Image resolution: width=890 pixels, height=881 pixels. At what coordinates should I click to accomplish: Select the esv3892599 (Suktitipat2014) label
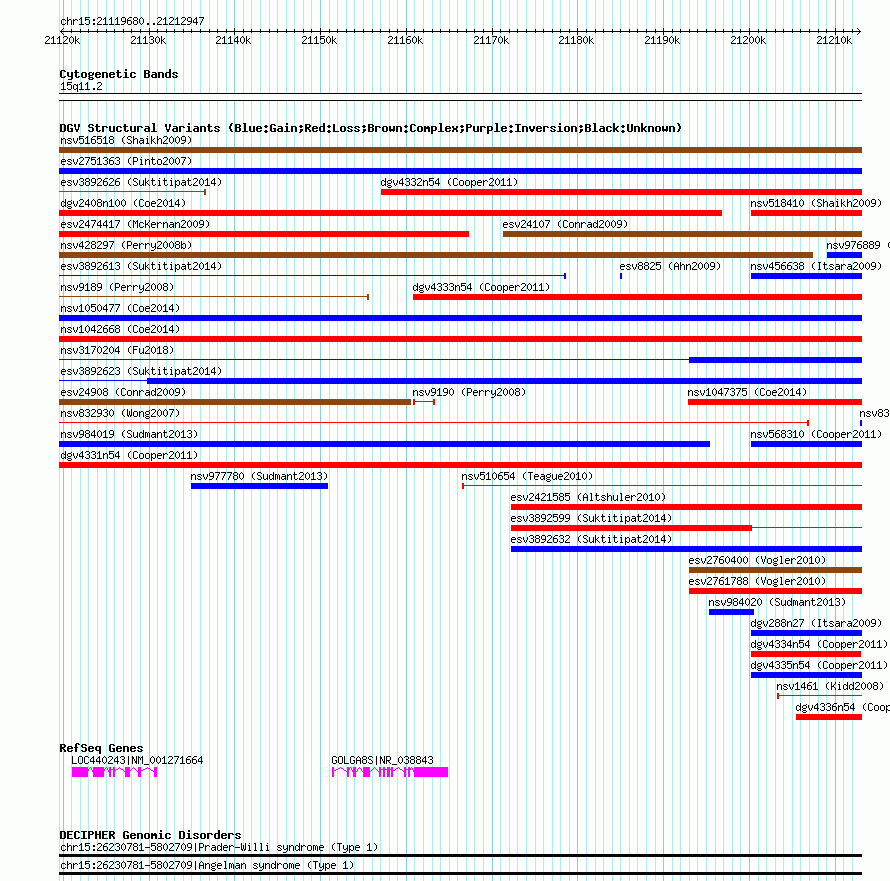click(x=591, y=518)
